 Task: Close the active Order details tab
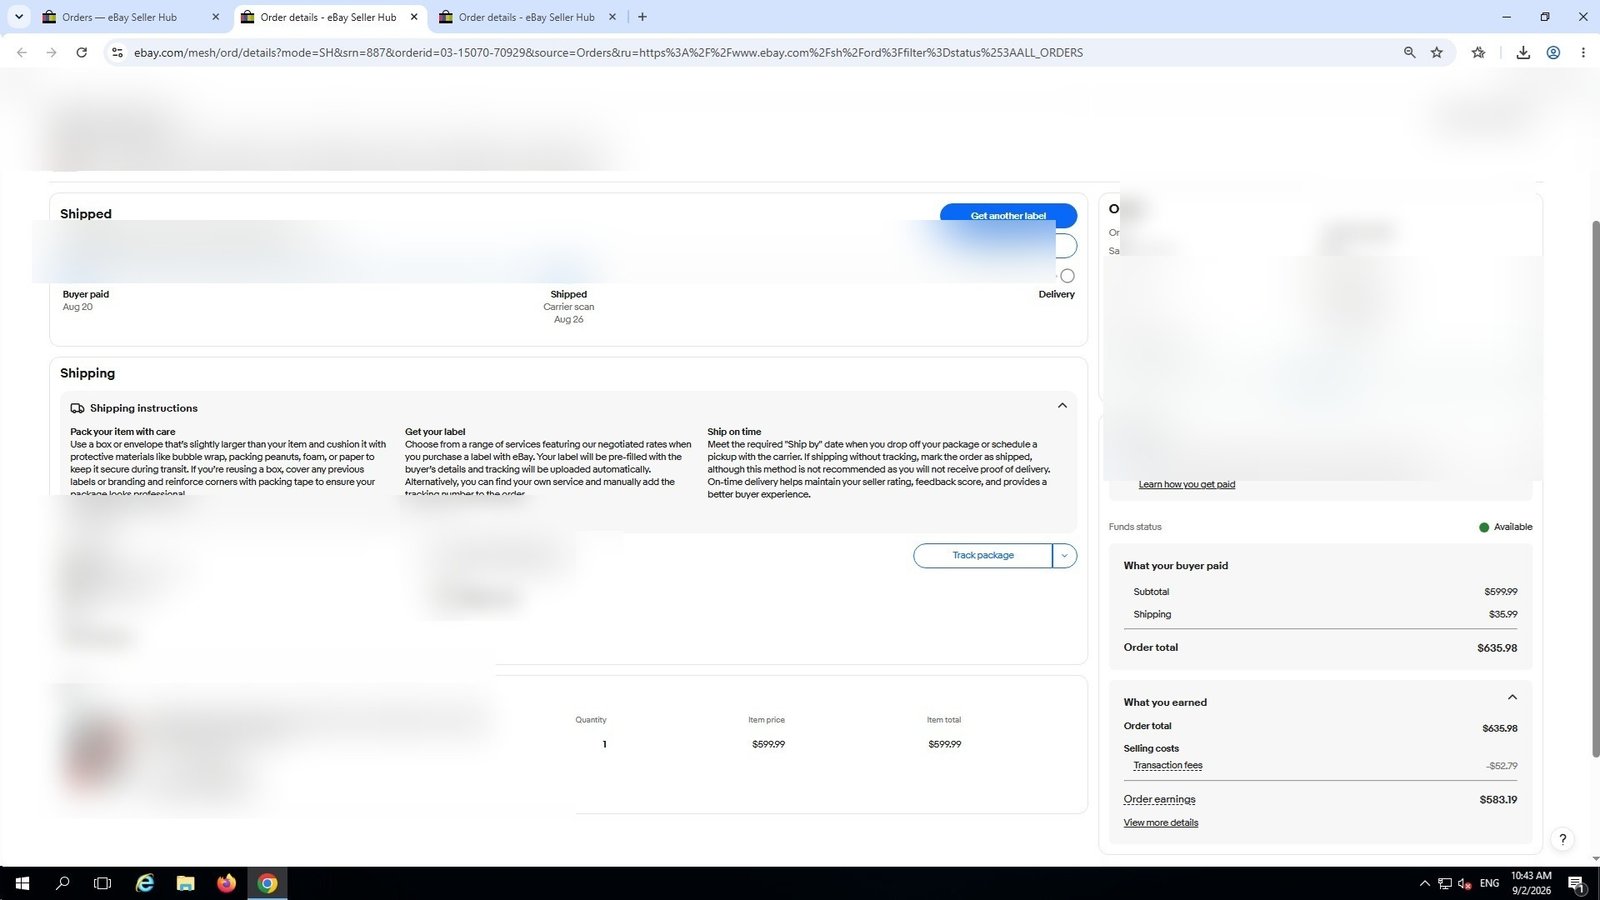[x=414, y=17]
